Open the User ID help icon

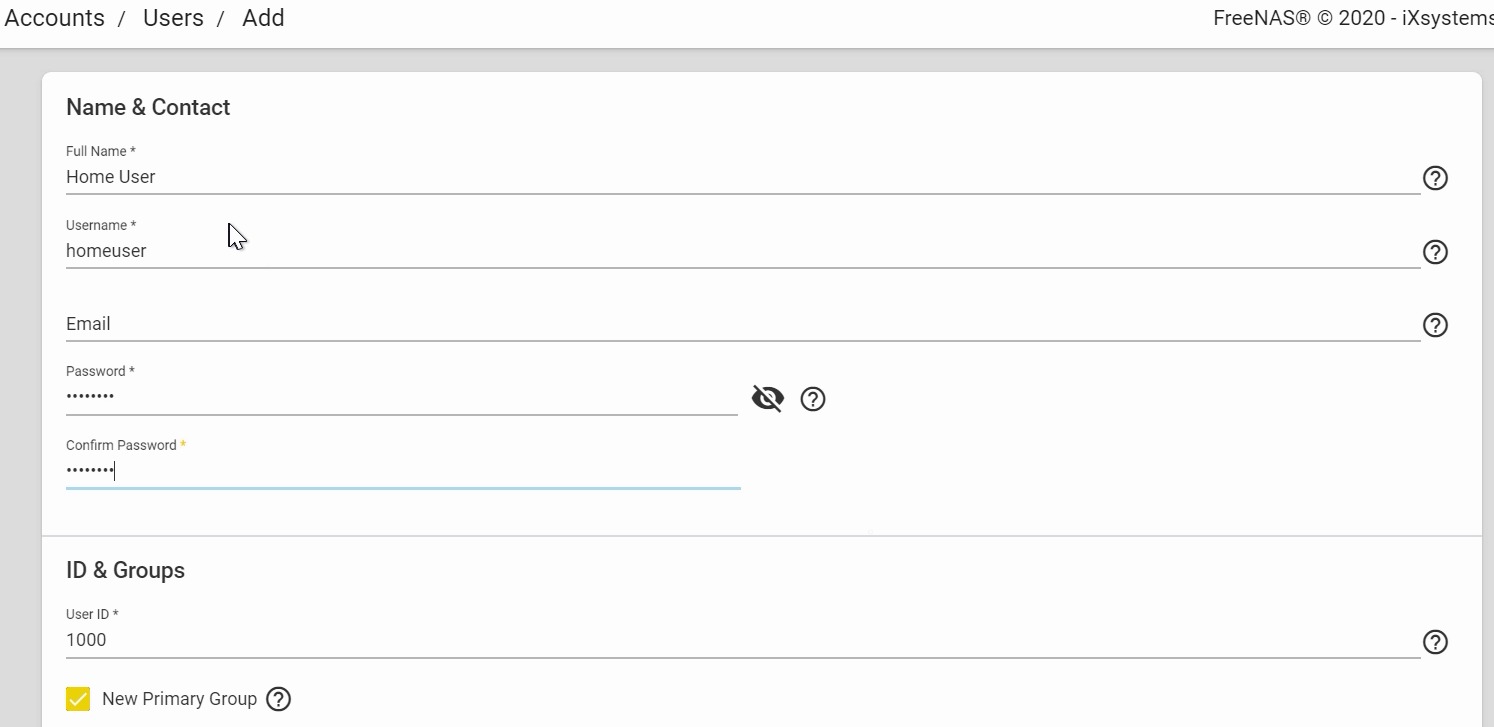coord(1435,642)
